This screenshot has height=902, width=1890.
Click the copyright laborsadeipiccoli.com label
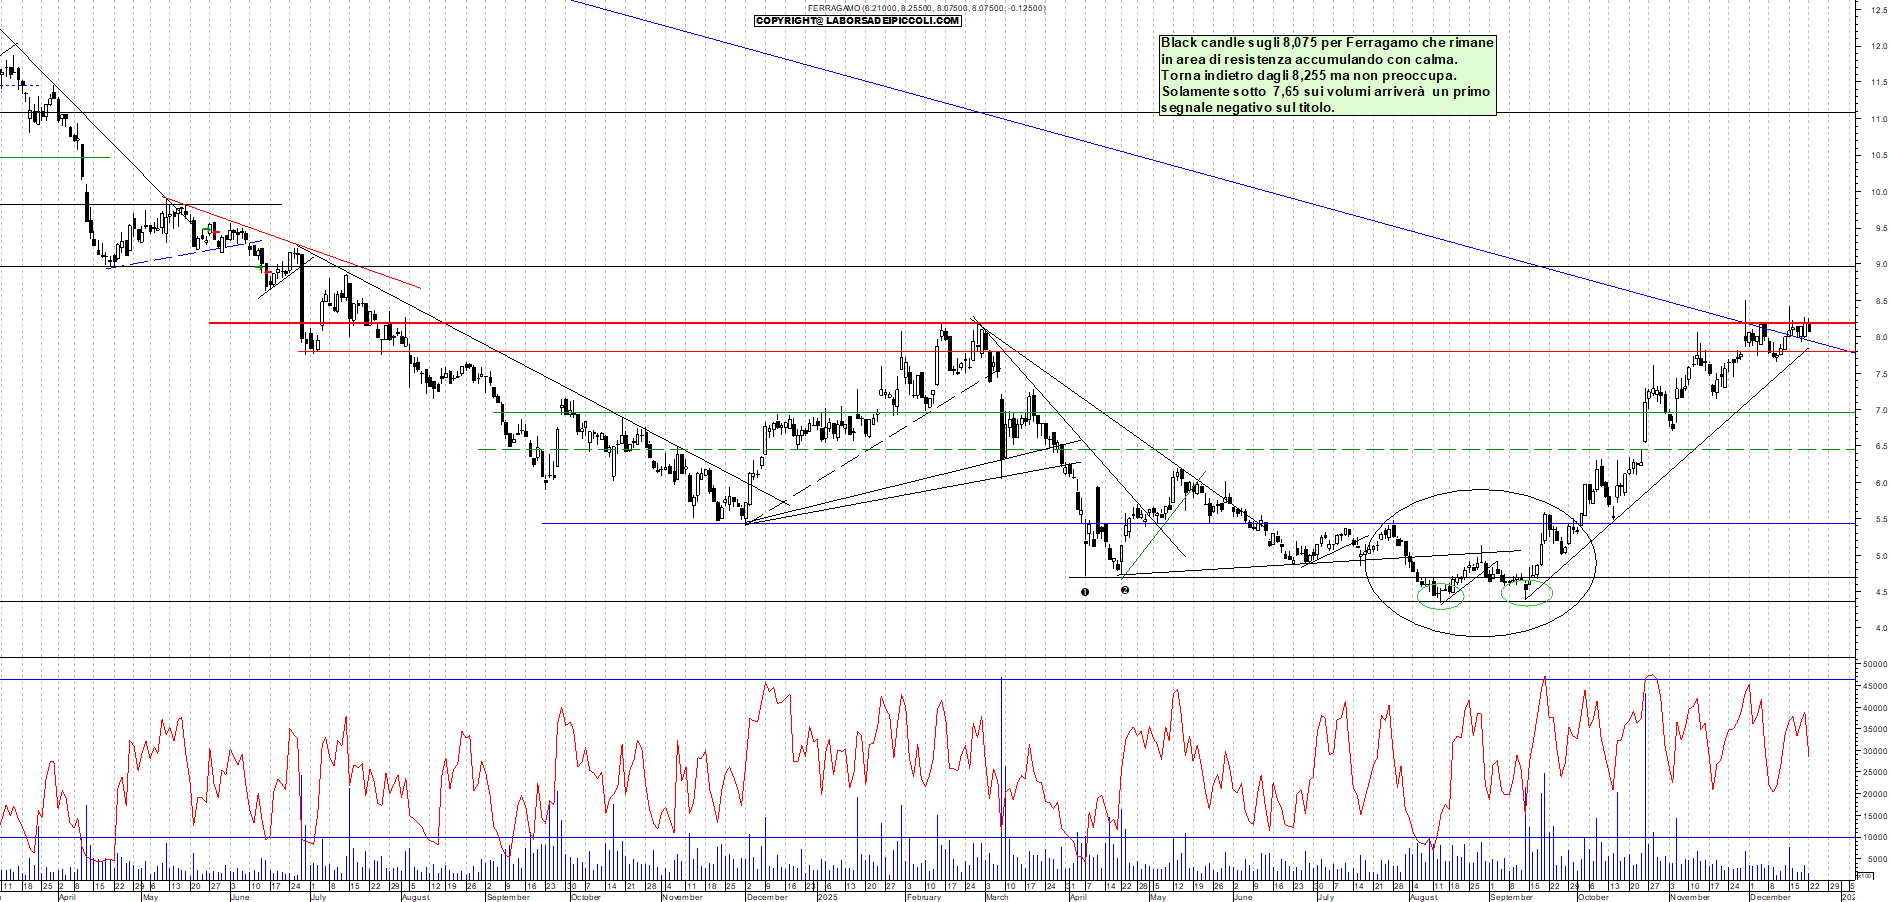point(857,20)
